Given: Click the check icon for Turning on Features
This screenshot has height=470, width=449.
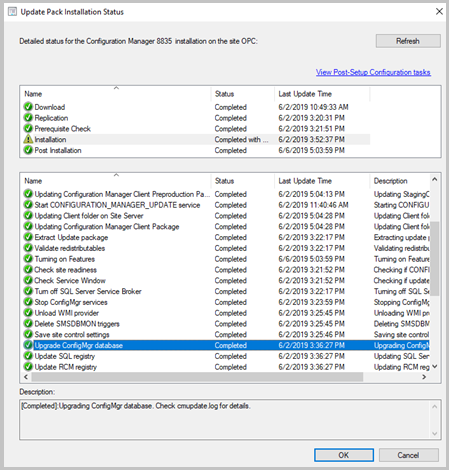Looking at the screenshot, I should (x=28, y=259).
